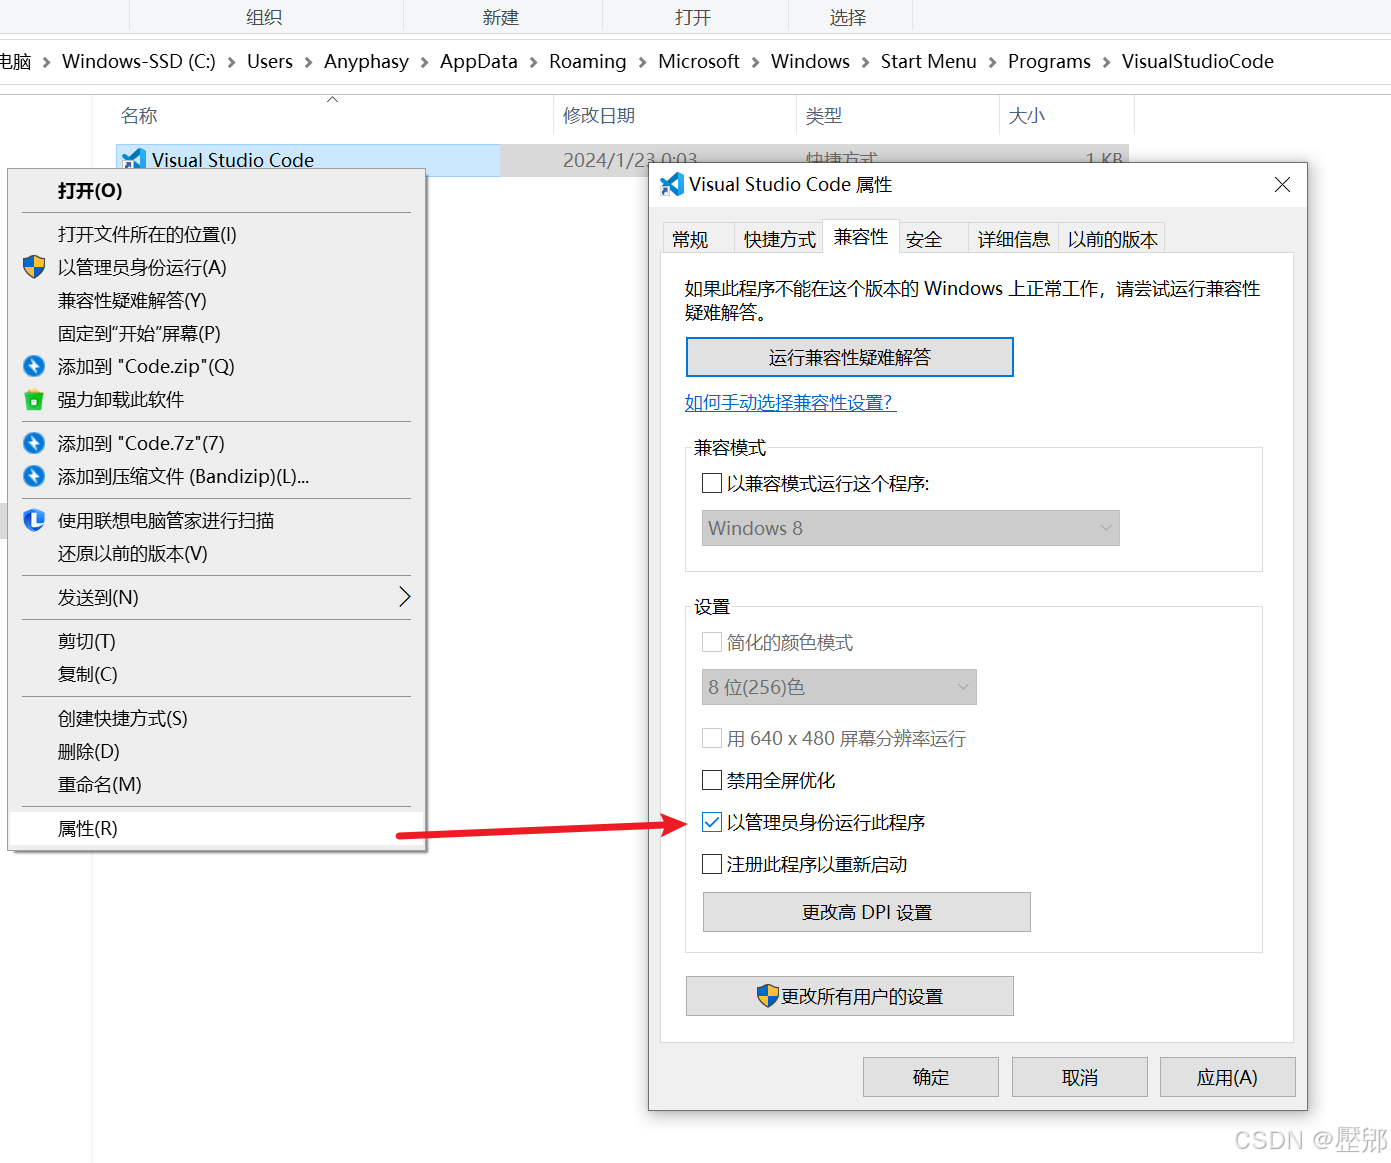Click breadcrumb chevron after Users

point(308,62)
